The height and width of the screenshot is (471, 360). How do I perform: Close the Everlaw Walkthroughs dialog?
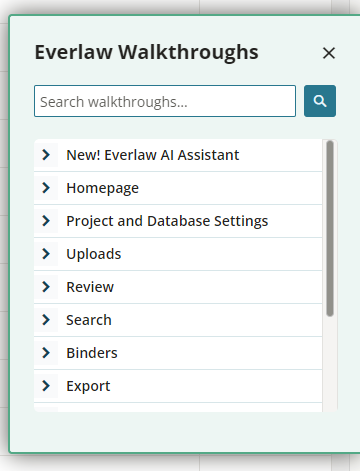[x=329, y=53]
